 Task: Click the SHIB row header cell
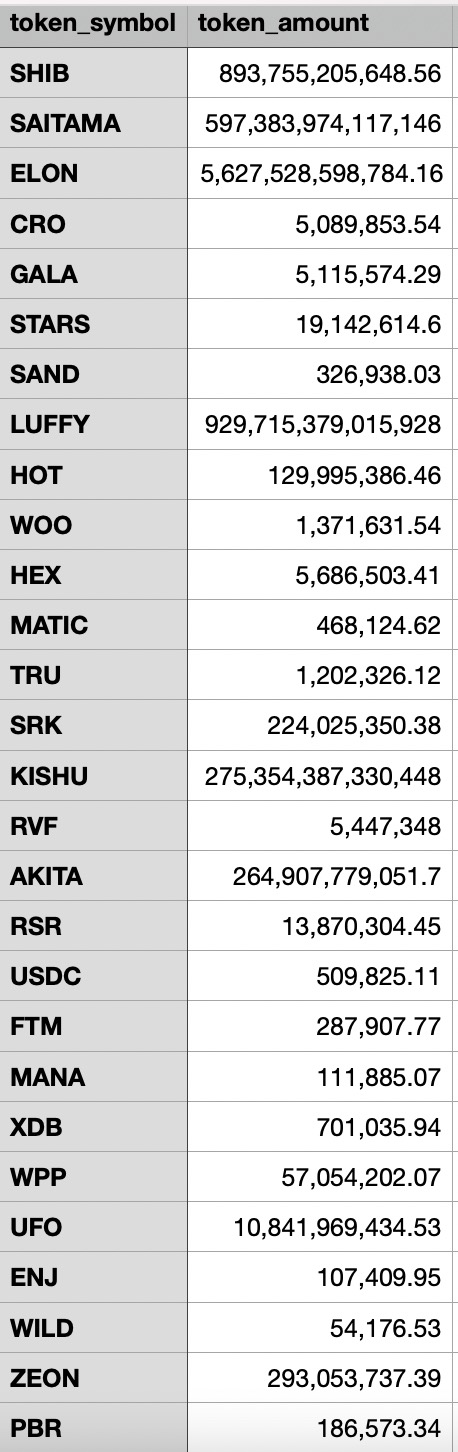[93, 73]
